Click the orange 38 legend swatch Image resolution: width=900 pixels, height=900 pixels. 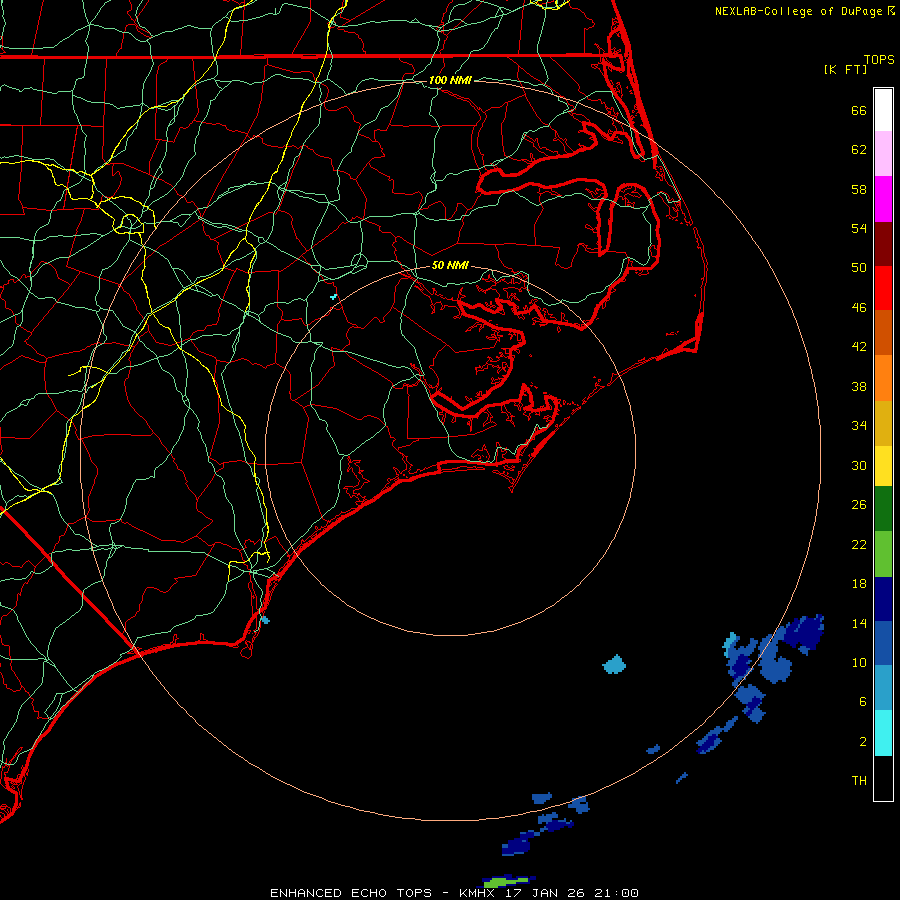pyautogui.click(x=883, y=378)
